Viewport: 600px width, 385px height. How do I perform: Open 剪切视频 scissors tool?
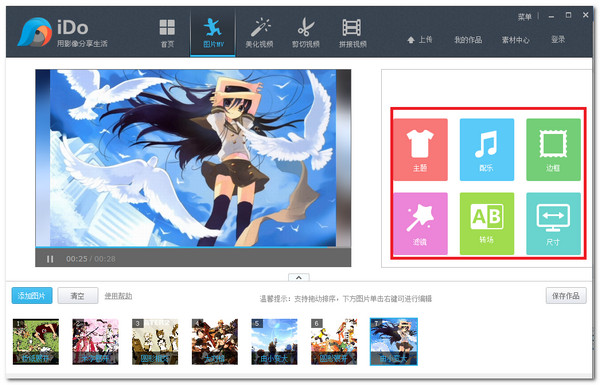point(306,33)
